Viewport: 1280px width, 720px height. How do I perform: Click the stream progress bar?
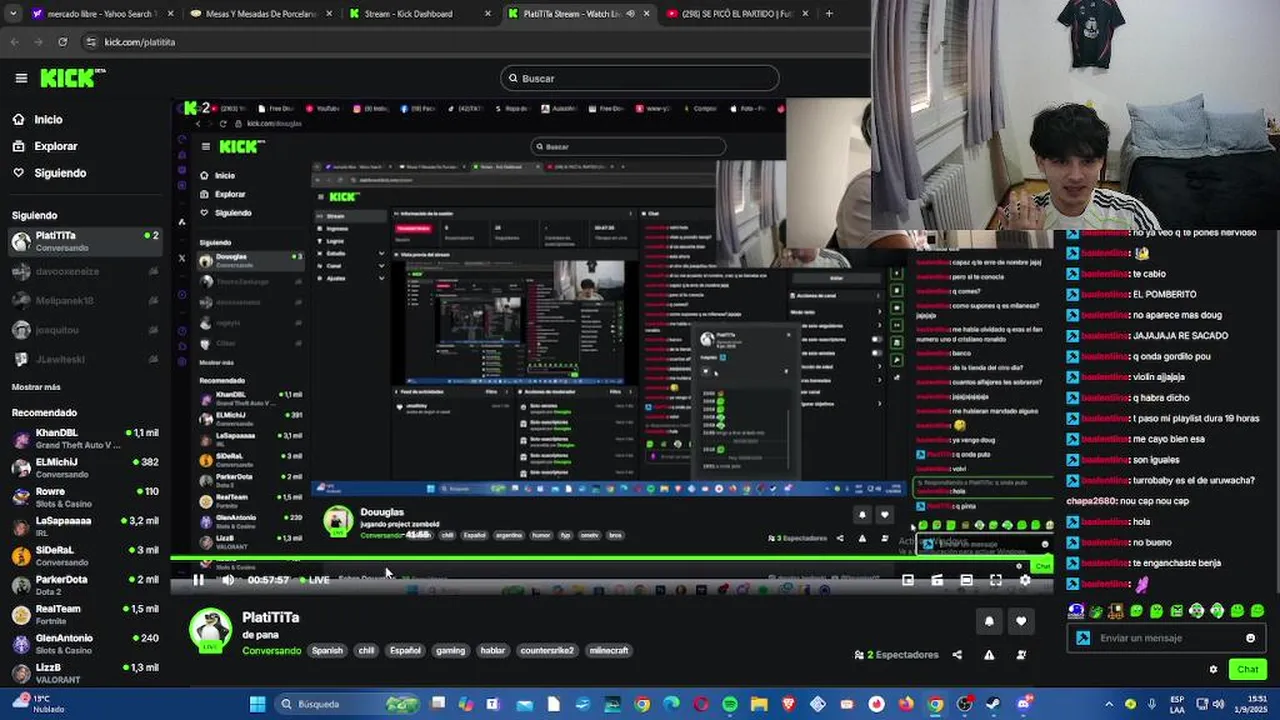point(610,558)
